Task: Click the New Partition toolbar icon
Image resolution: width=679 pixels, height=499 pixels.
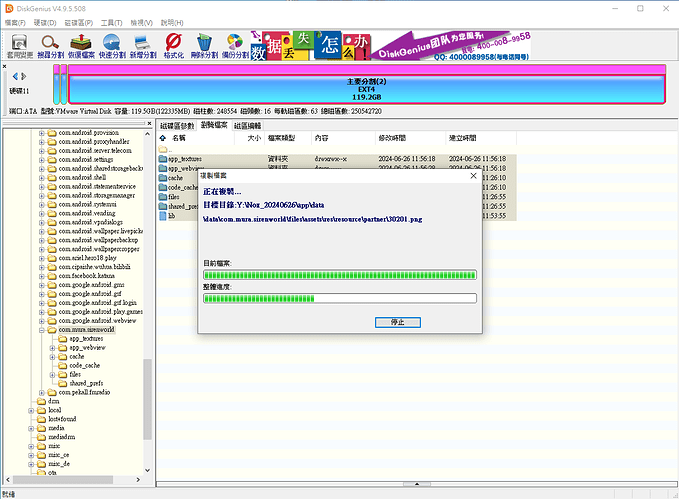Action: click(142, 43)
